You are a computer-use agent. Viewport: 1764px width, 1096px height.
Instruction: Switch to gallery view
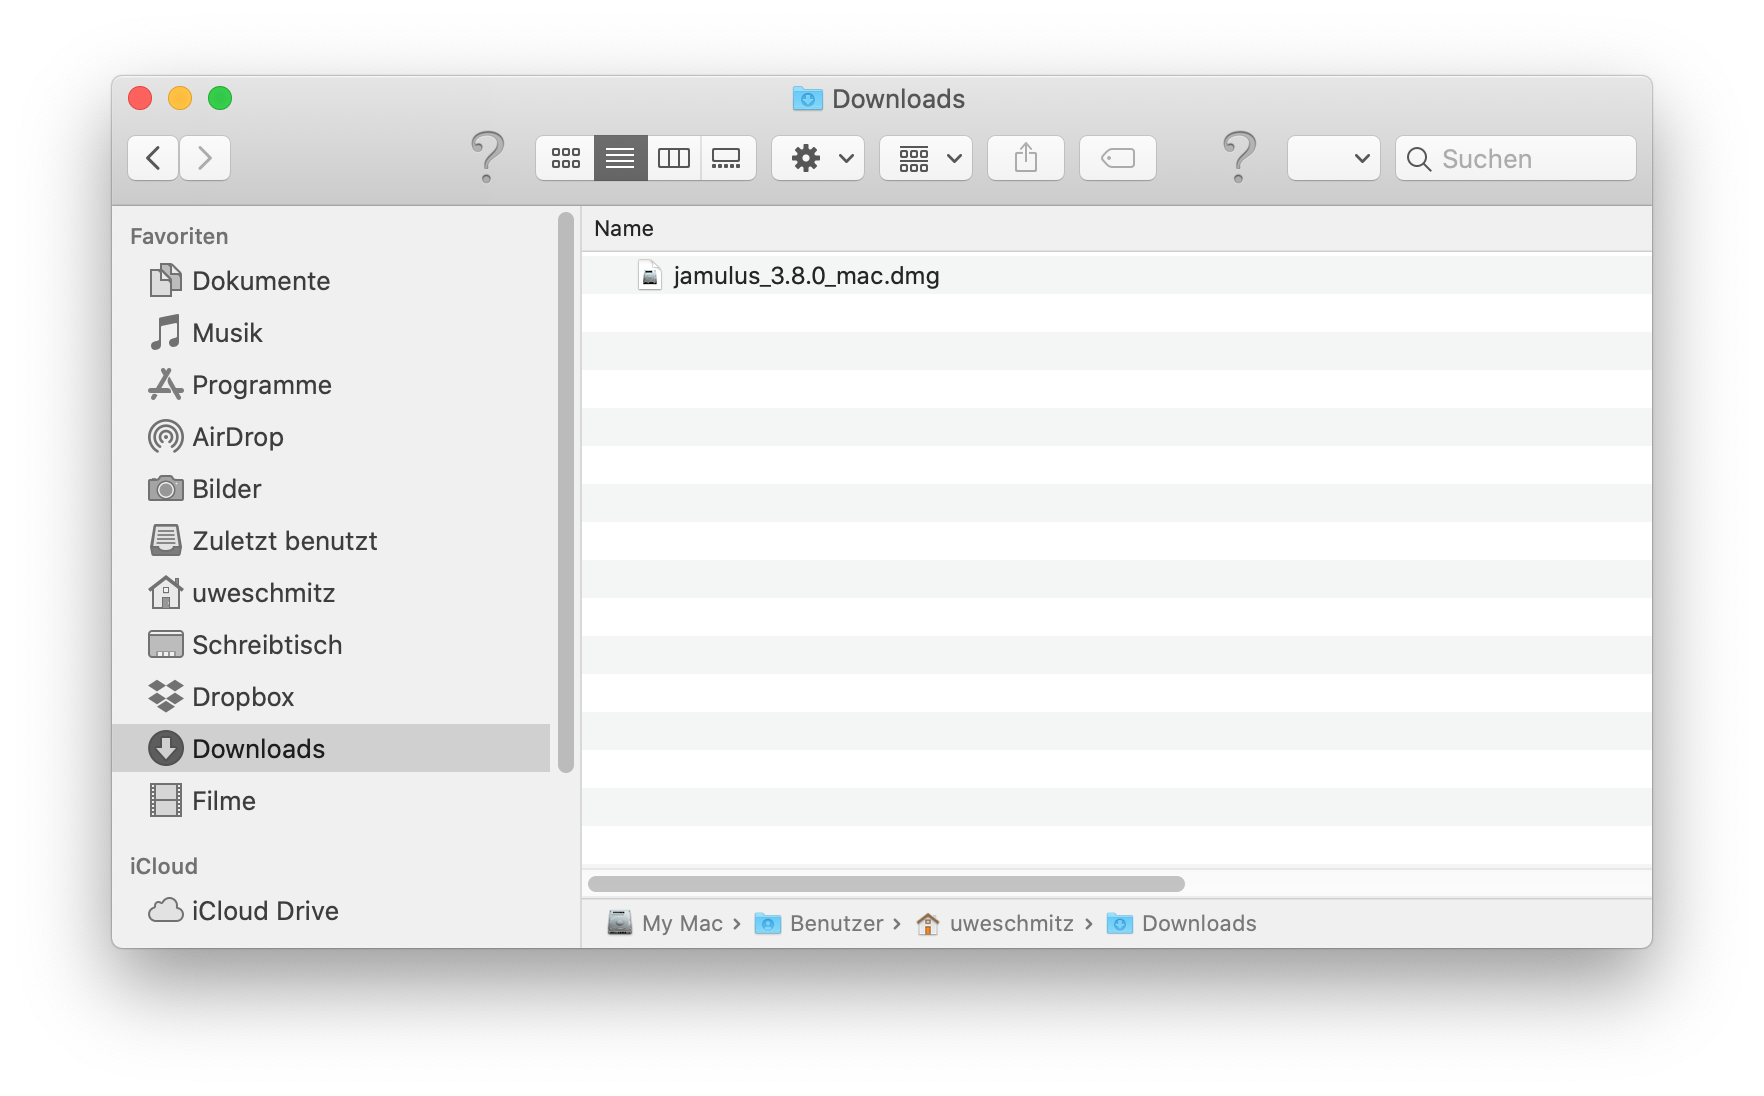[x=727, y=158]
